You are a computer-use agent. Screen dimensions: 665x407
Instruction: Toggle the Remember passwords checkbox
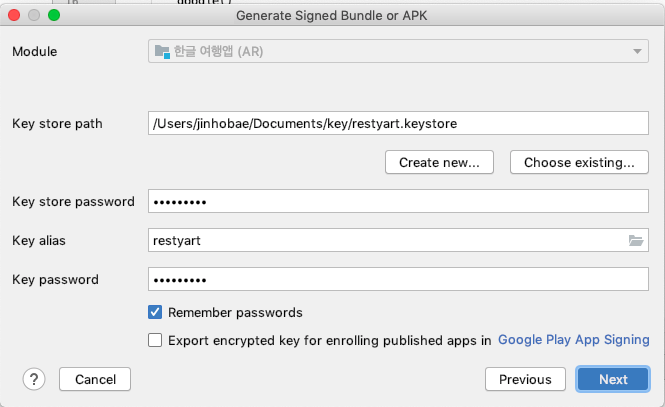(155, 313)
